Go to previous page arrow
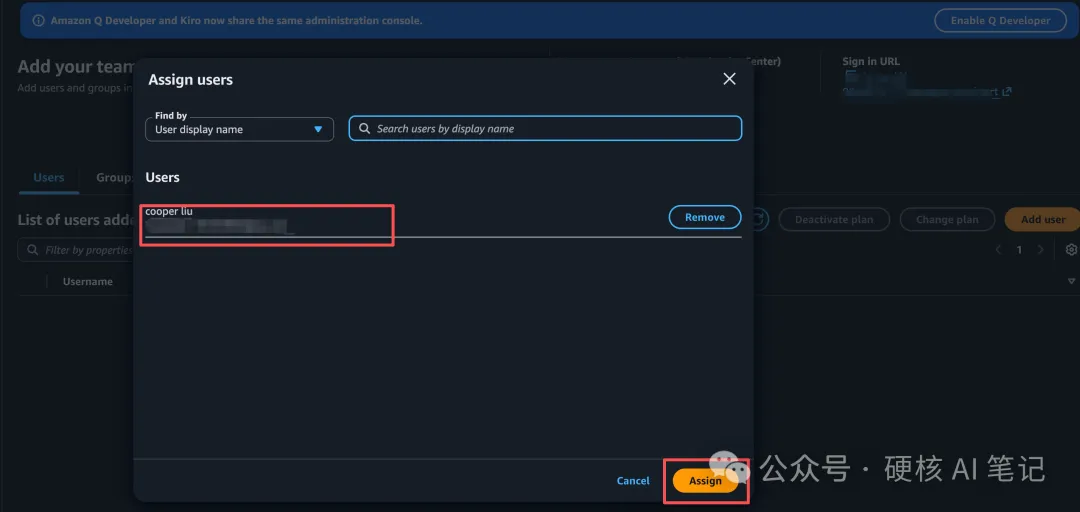 (998, 250)
